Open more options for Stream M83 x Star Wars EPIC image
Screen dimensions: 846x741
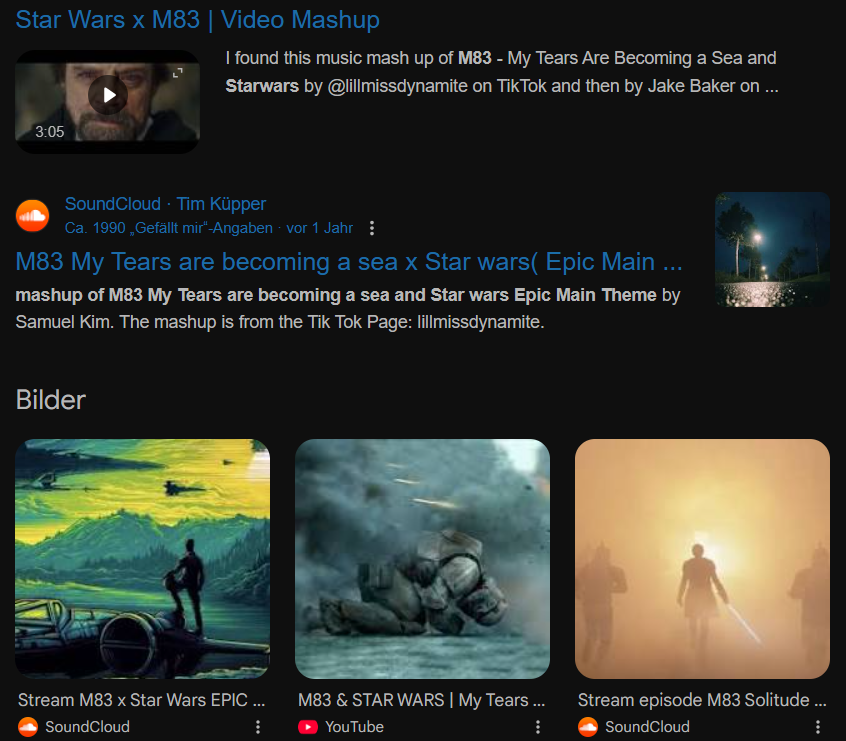pos(258,727)
